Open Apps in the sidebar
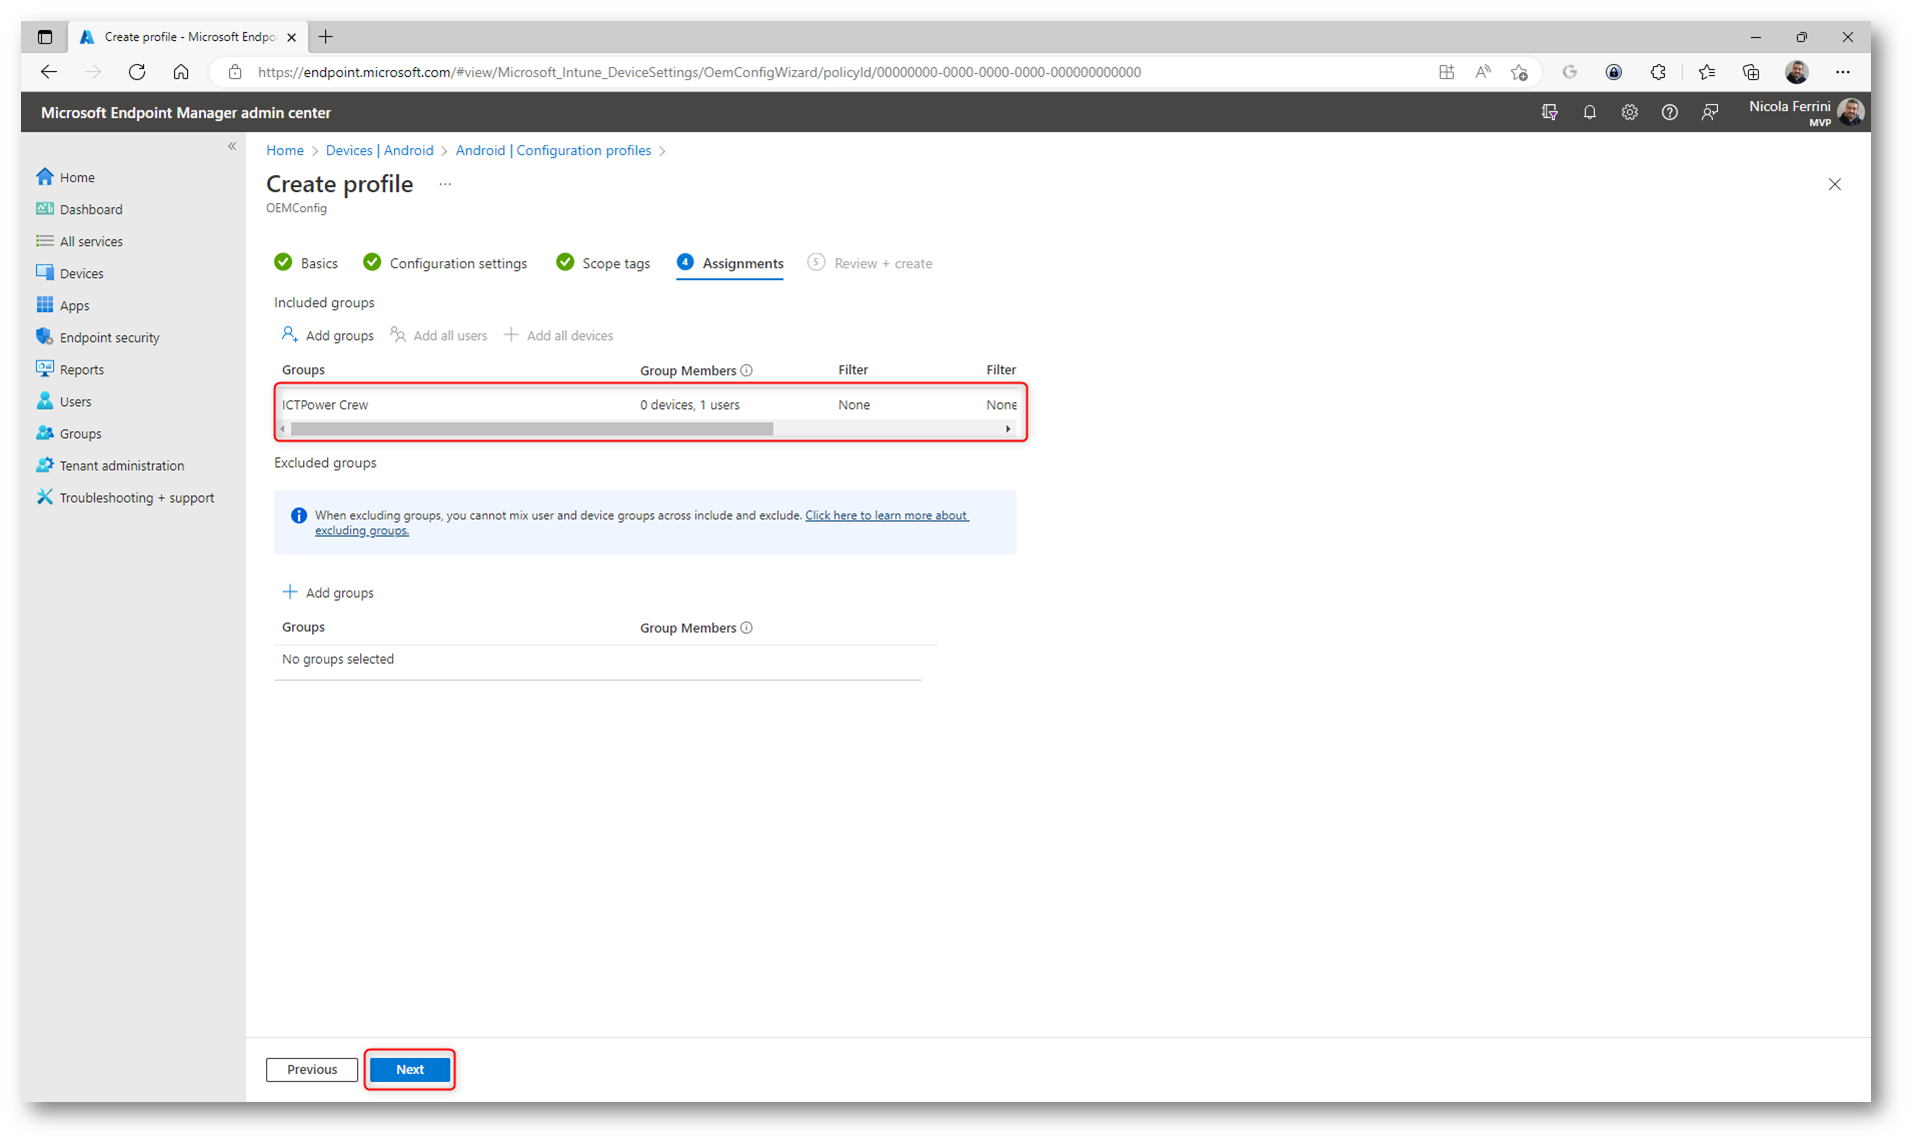Image resolution: width=1913 pixels, height=1144 pixels. click(63, 305)
